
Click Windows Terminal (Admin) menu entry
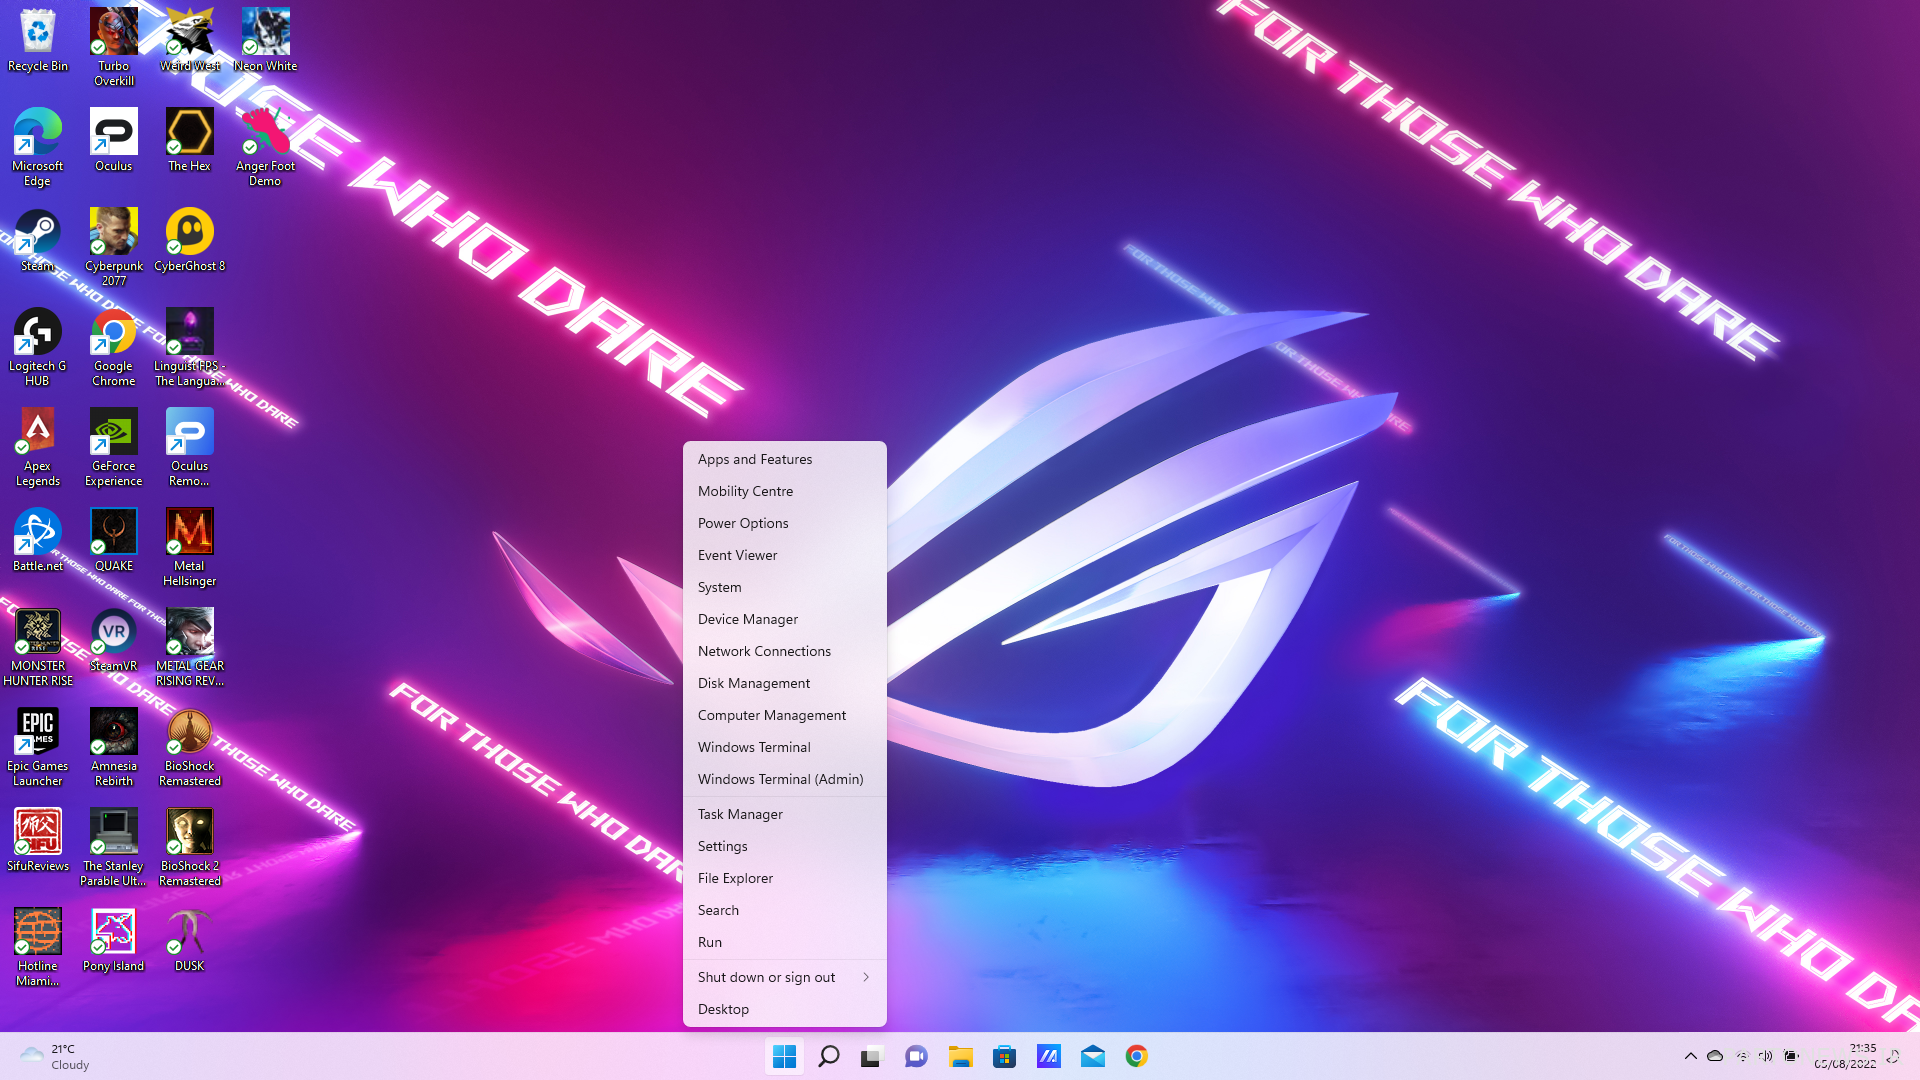coord(780,779)
